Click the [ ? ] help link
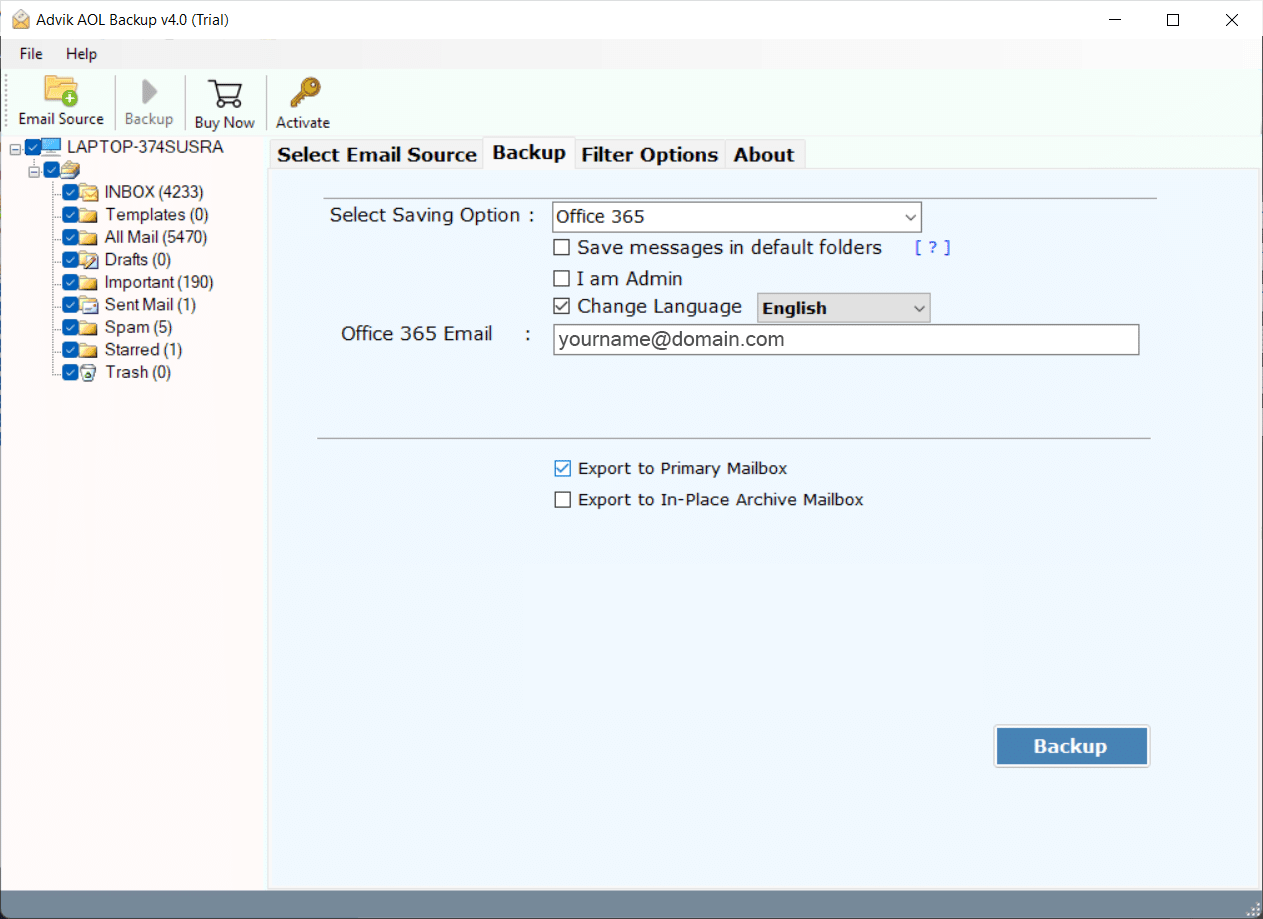1263x919 pixels. coord(932,247)
